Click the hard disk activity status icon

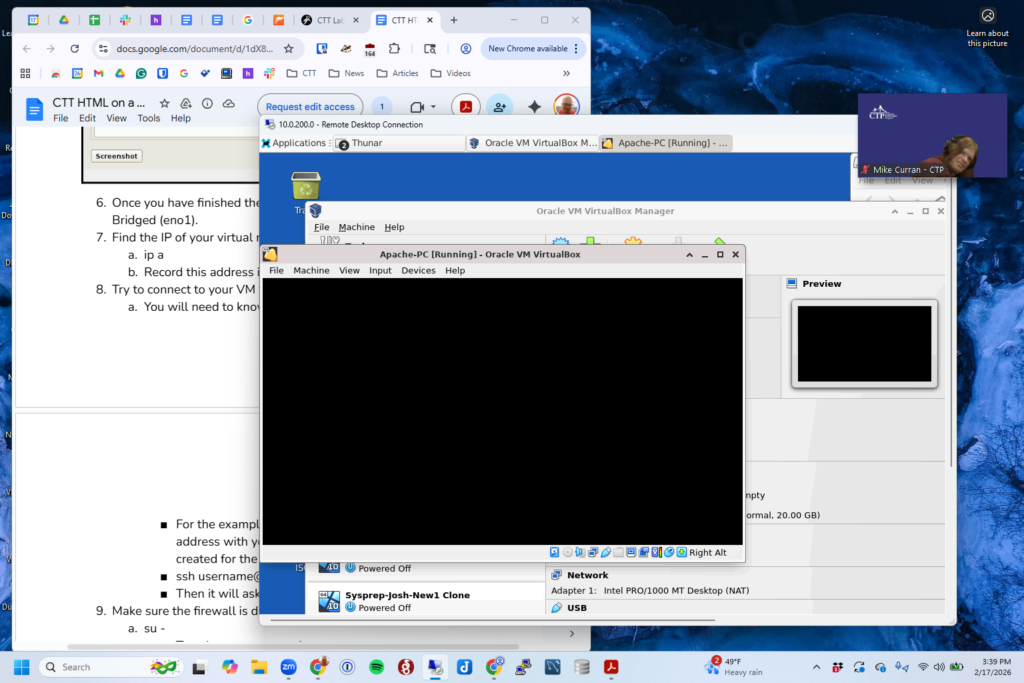click(555, 552)
